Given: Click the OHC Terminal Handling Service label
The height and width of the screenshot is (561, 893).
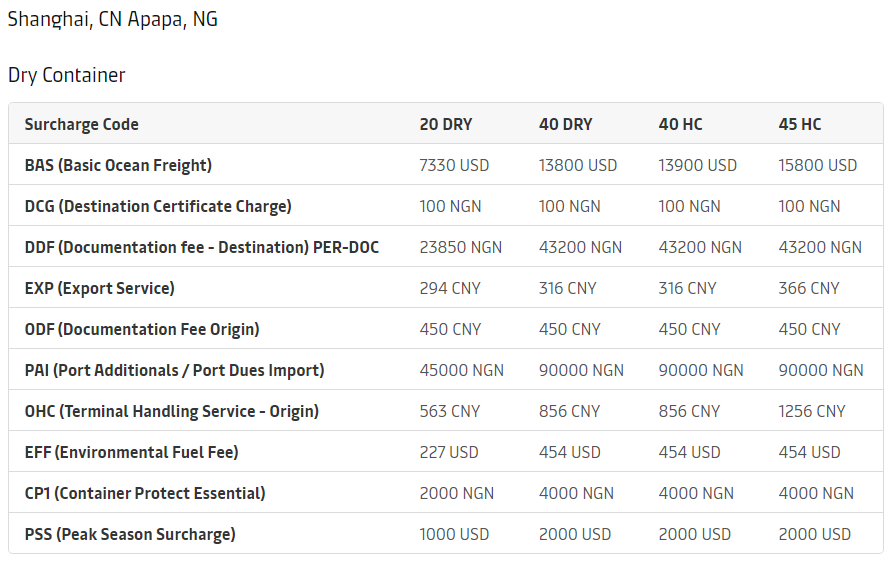Looking at the screenshot, I should tap(172, 412).
